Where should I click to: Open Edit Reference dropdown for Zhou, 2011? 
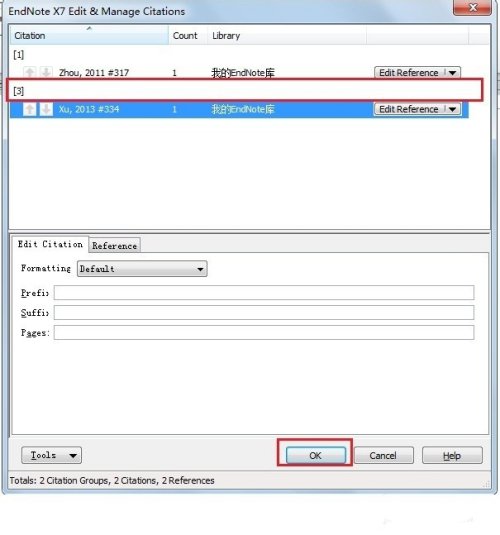[x=453, y=73]
